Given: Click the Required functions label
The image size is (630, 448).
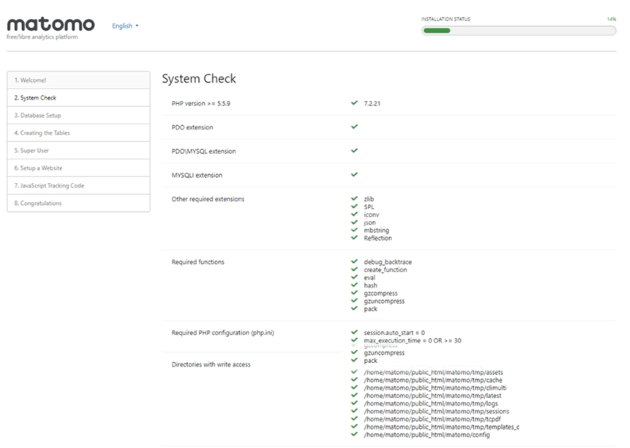Looking at the screenshot, I should coord(198,262).
